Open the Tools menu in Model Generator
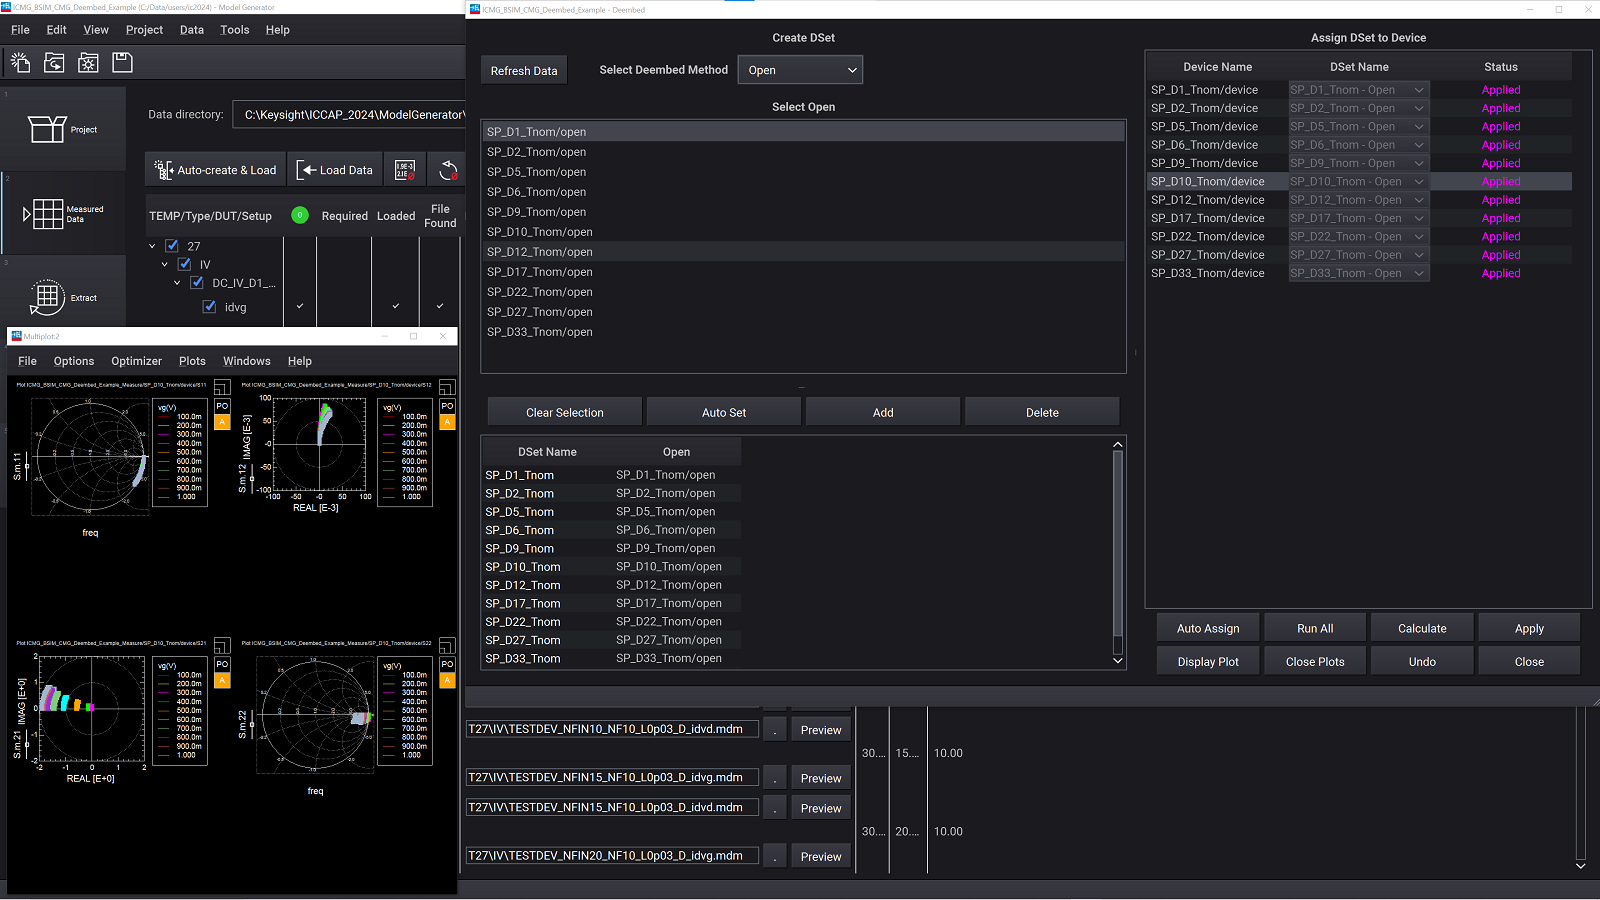Image resolution: width=1600 pixels, height=900 pixels. click(x=234, y=29)
